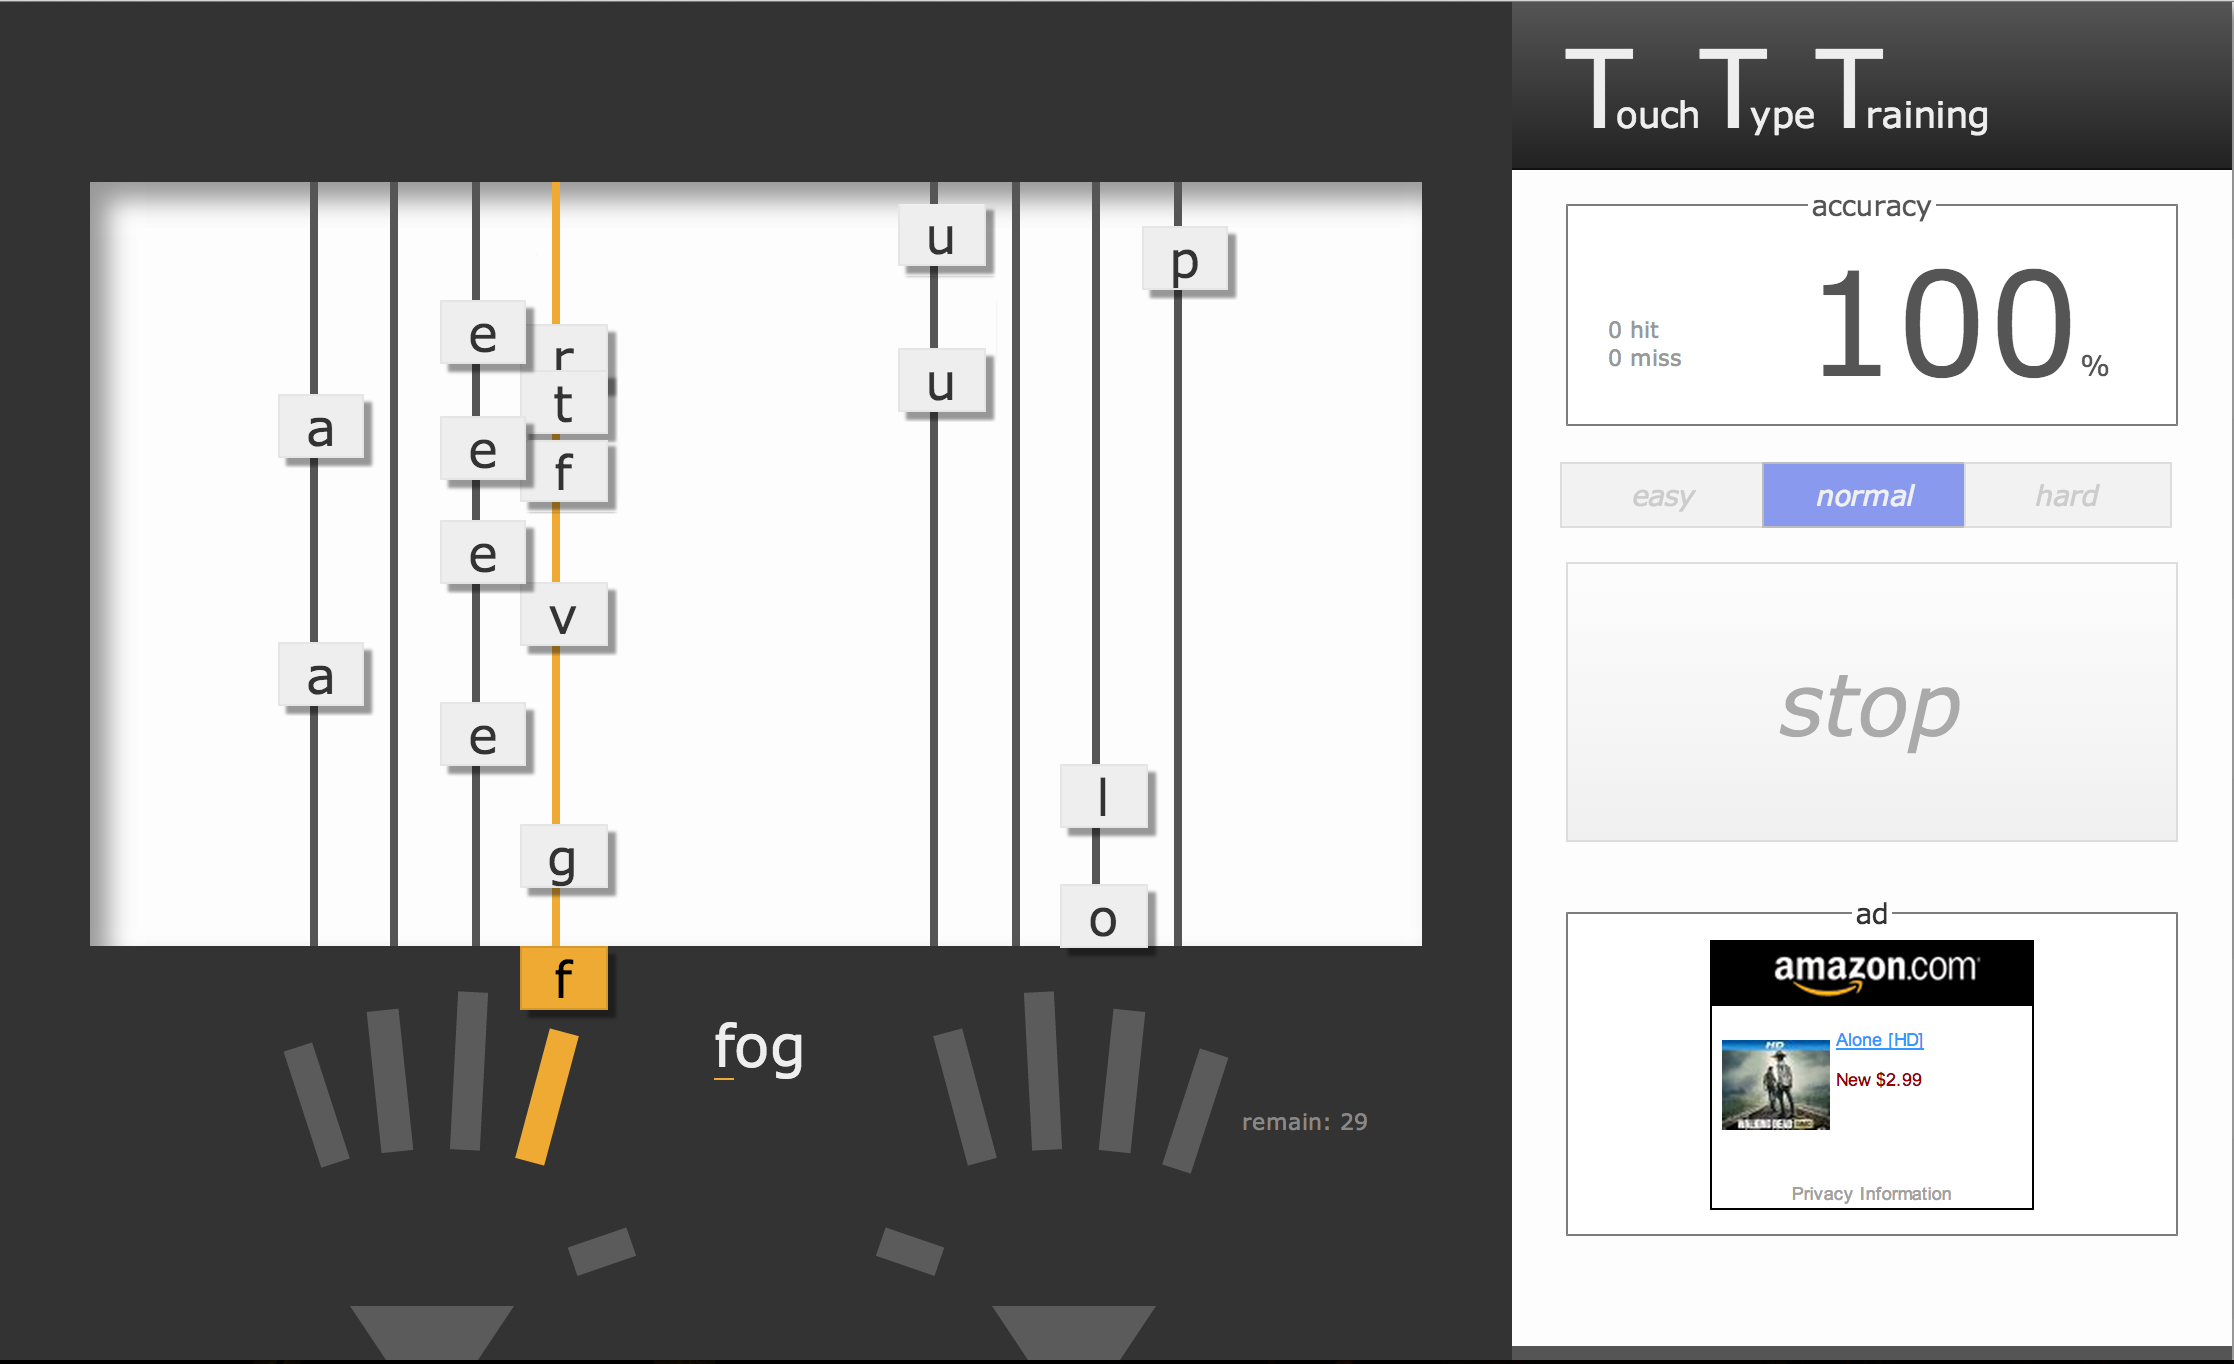This screenshot has height=1364, width=2234.
Task: Open the Alone [HD] ad link
Action: 1879,1040
